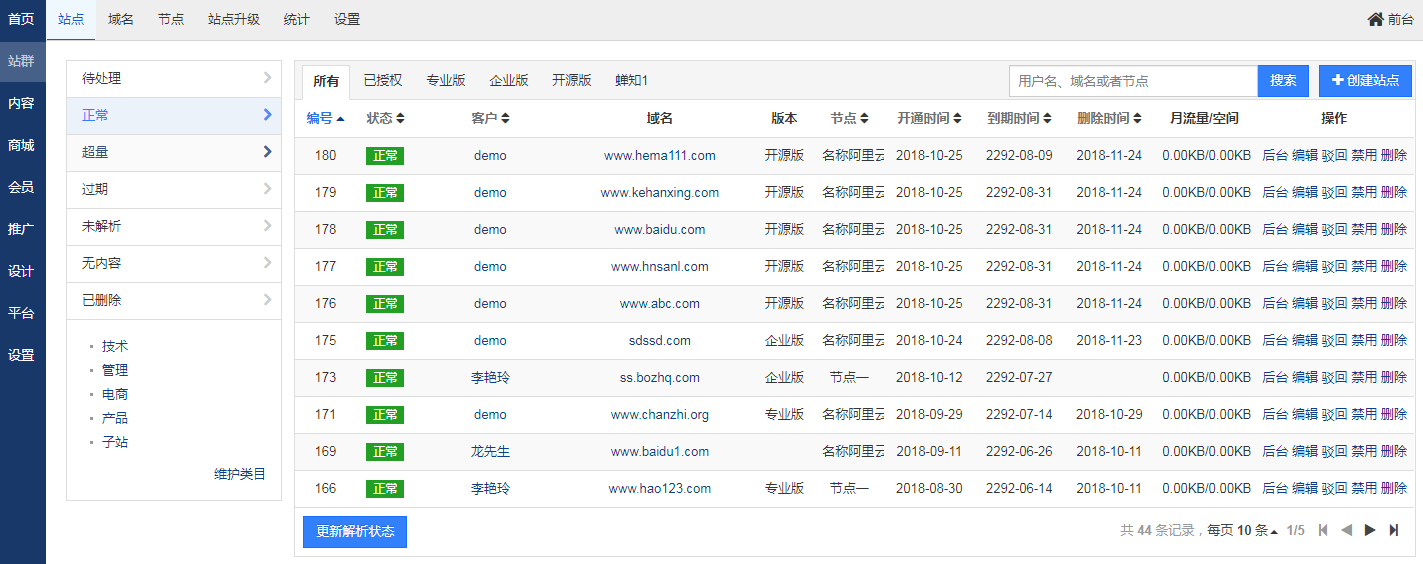Jump to the last page of records

tap(1394, 530)
